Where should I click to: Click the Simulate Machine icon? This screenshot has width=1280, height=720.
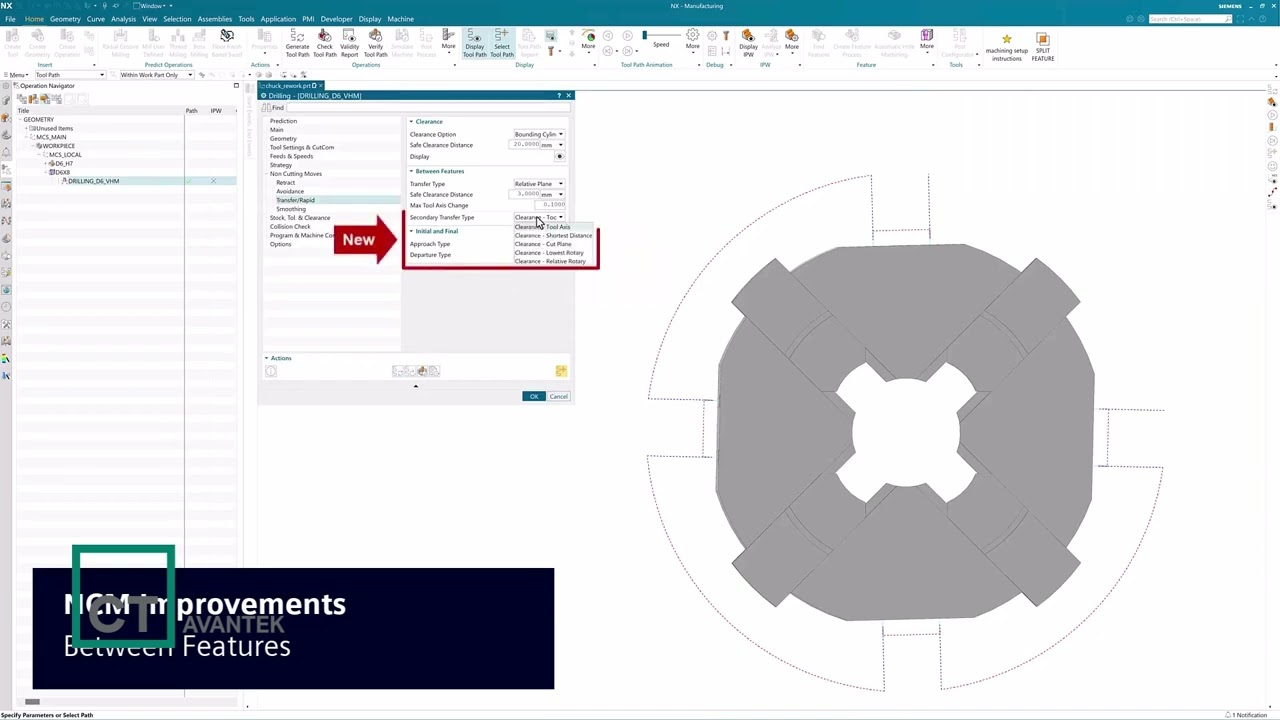[401, 37]
